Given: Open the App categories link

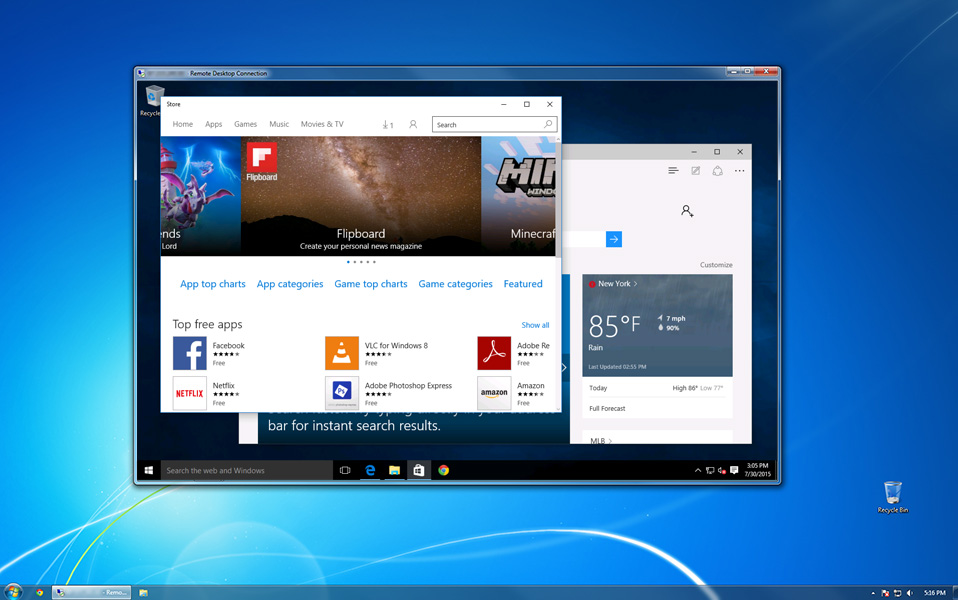Looking at the screenshot, I should pyautogui.click(x=290, y=284).
